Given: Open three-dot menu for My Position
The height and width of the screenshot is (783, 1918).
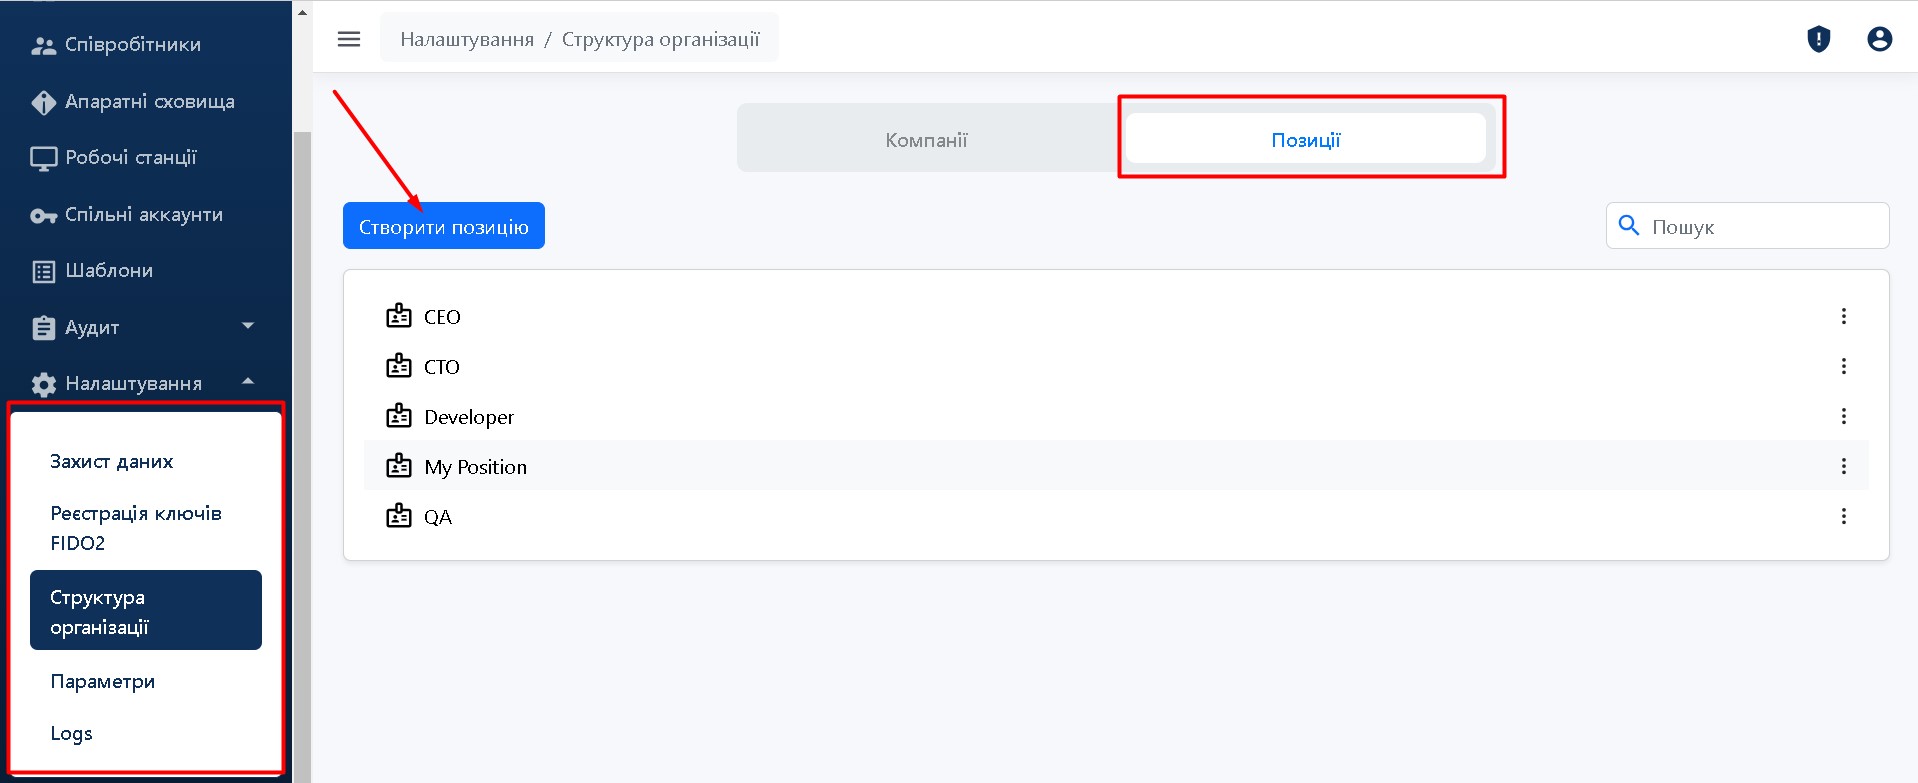Looking at the screenshot, I should [x=1843, y=466].
